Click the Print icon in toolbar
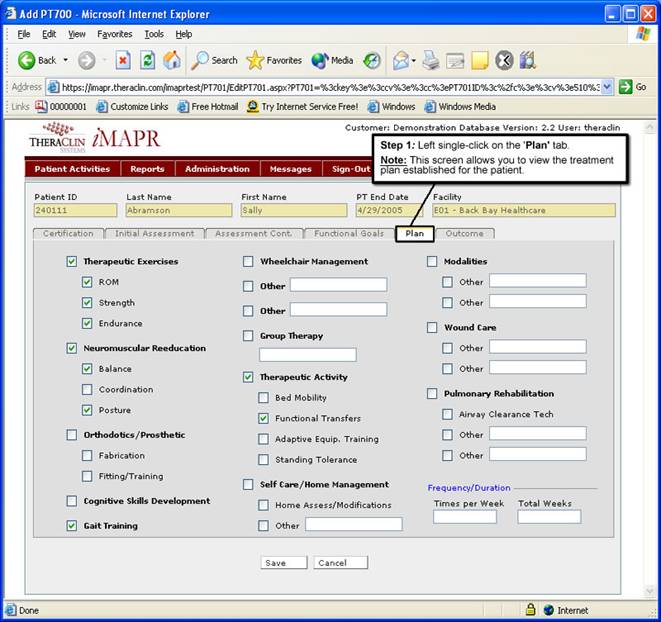This screenshot has width=661, height=622. (430, 60)
